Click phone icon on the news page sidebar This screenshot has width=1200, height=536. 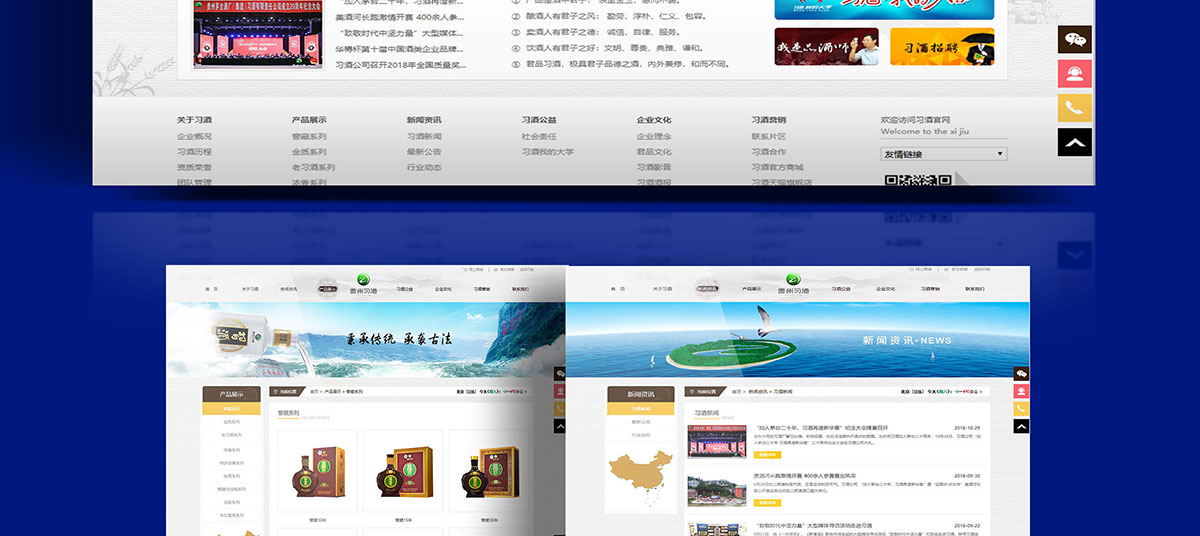tap(1021, 408)
